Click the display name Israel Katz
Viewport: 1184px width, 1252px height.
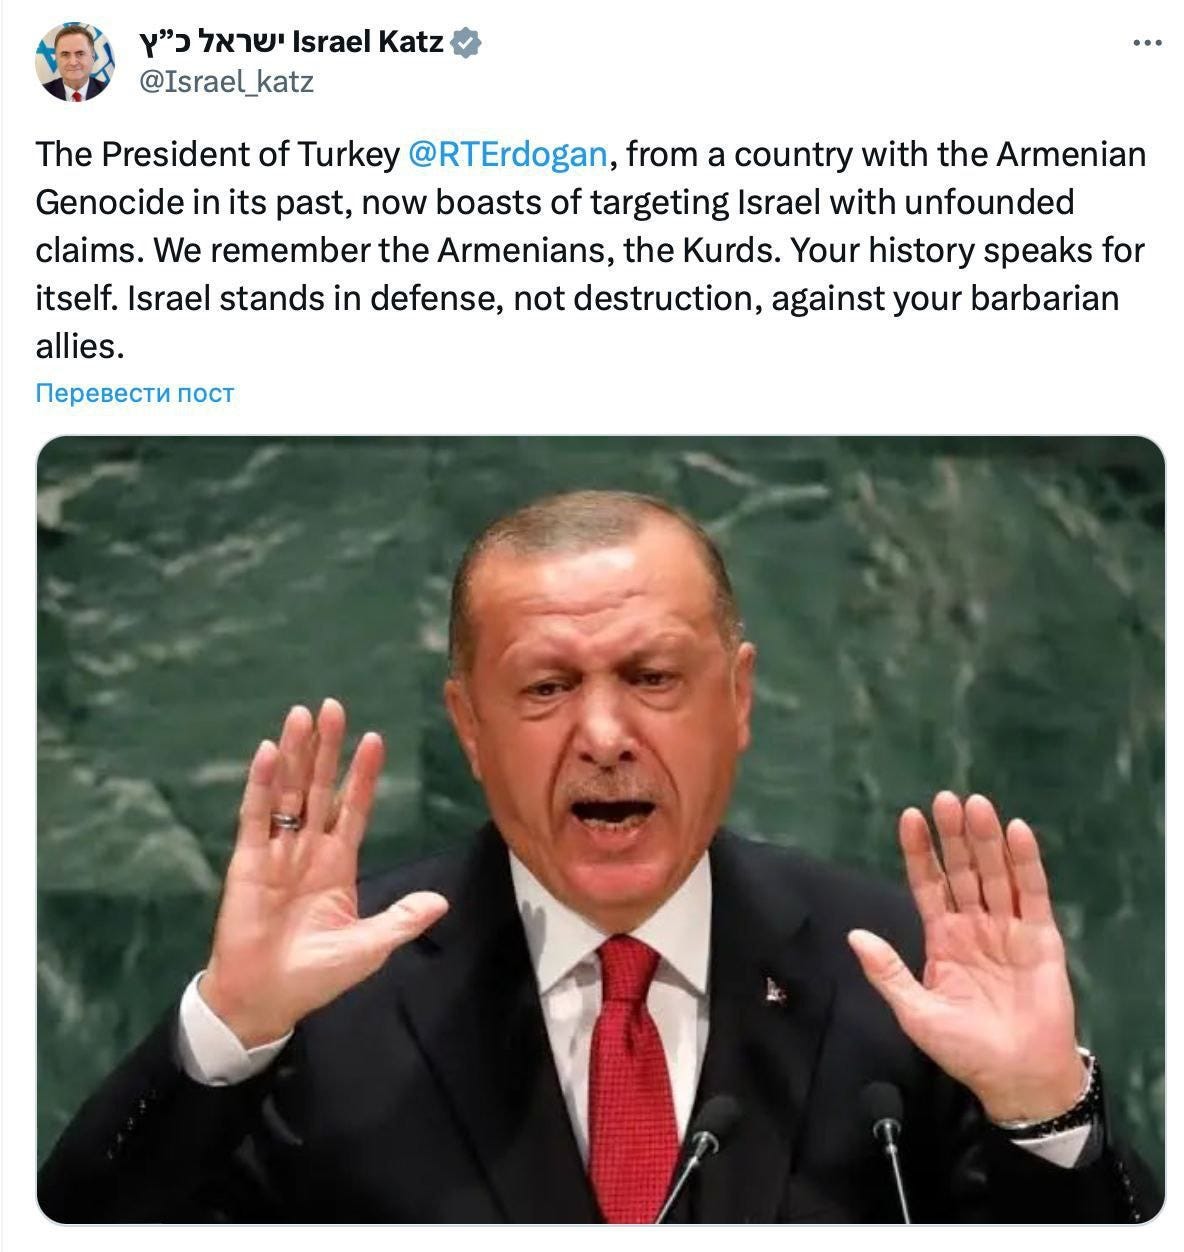(366, 42)
